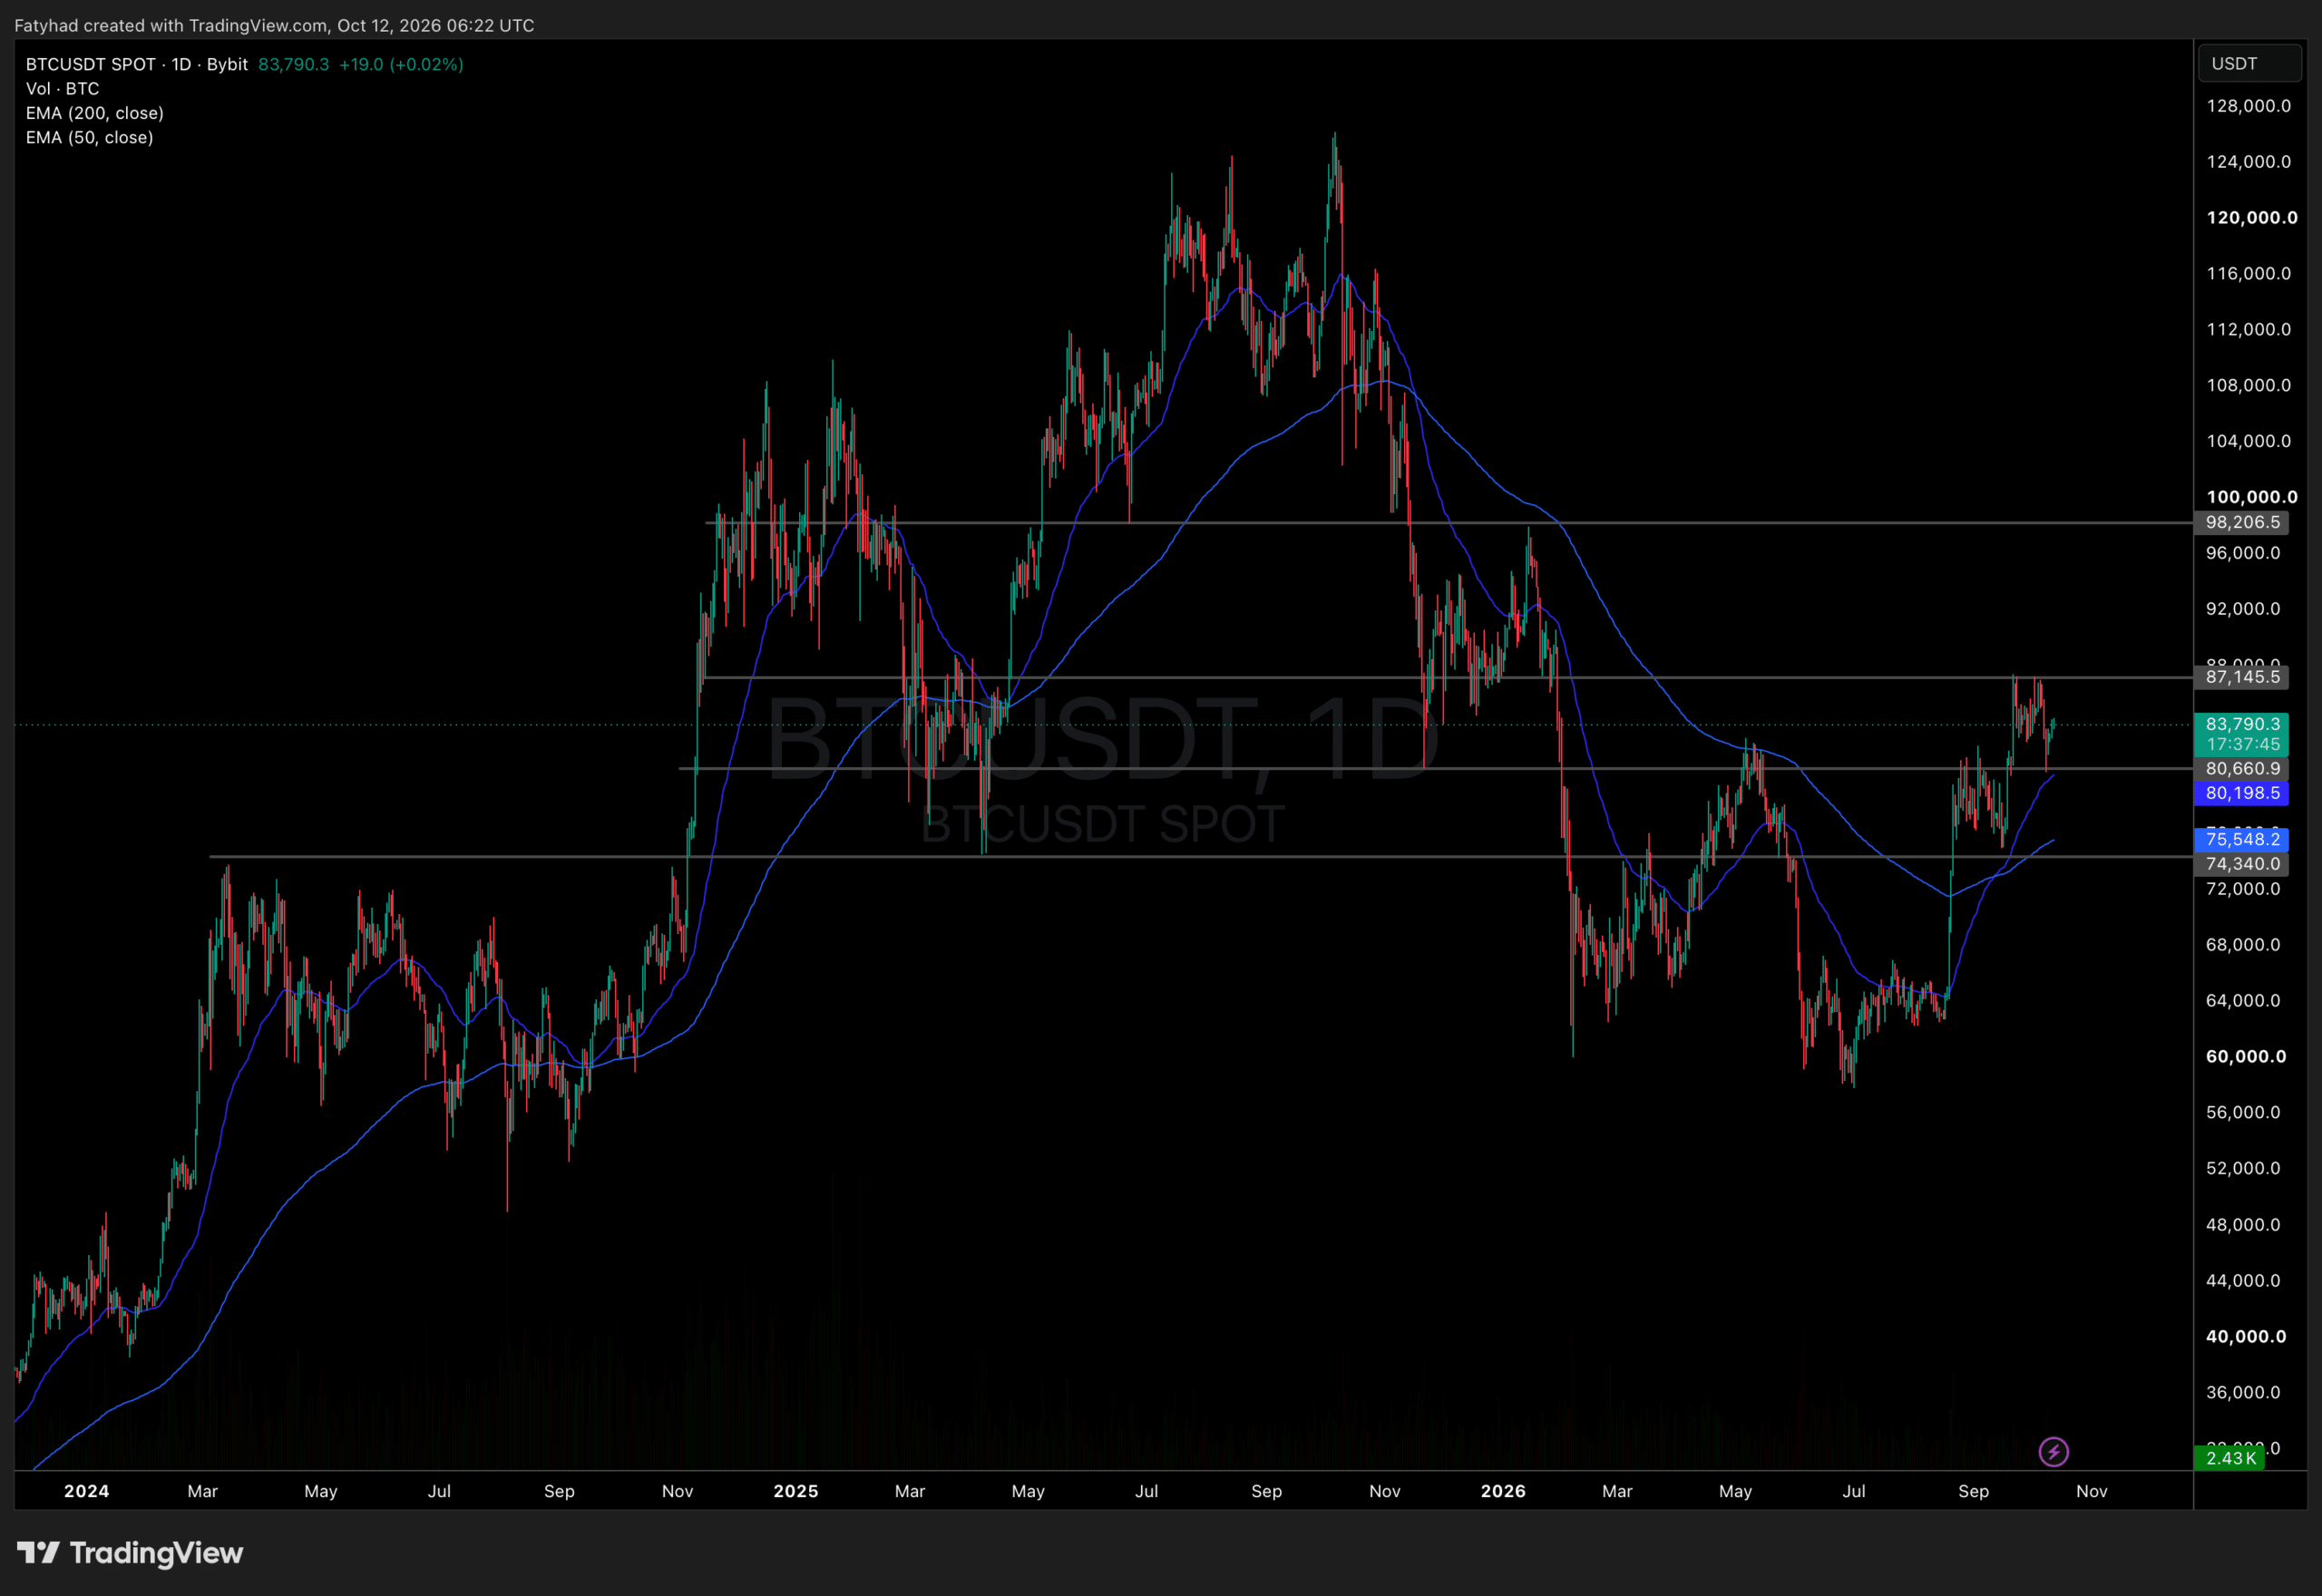Click the purple lightning bolt icon
The width and height of the screenshot is (2322, 1596).
tap(2053, 1451)
